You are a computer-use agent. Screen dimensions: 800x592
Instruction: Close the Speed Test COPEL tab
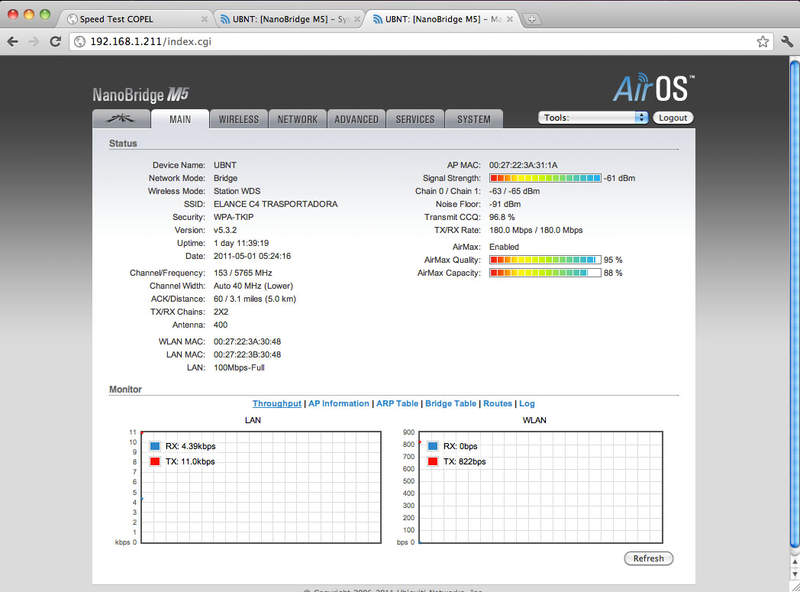(204, 19)
